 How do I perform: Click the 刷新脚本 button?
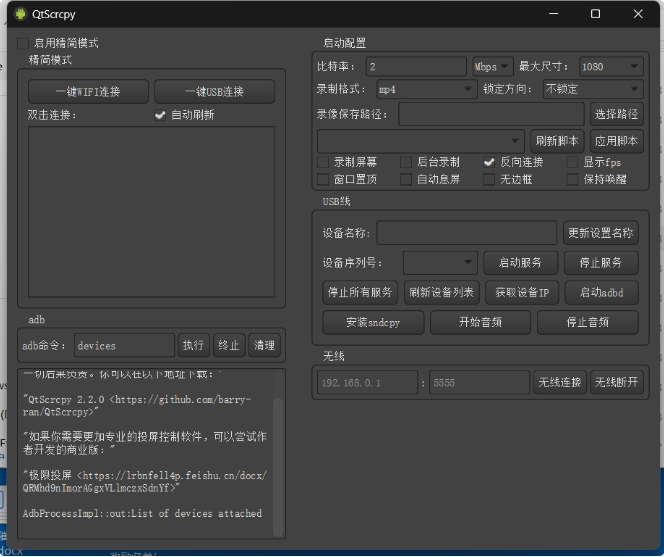coord(557,141)
